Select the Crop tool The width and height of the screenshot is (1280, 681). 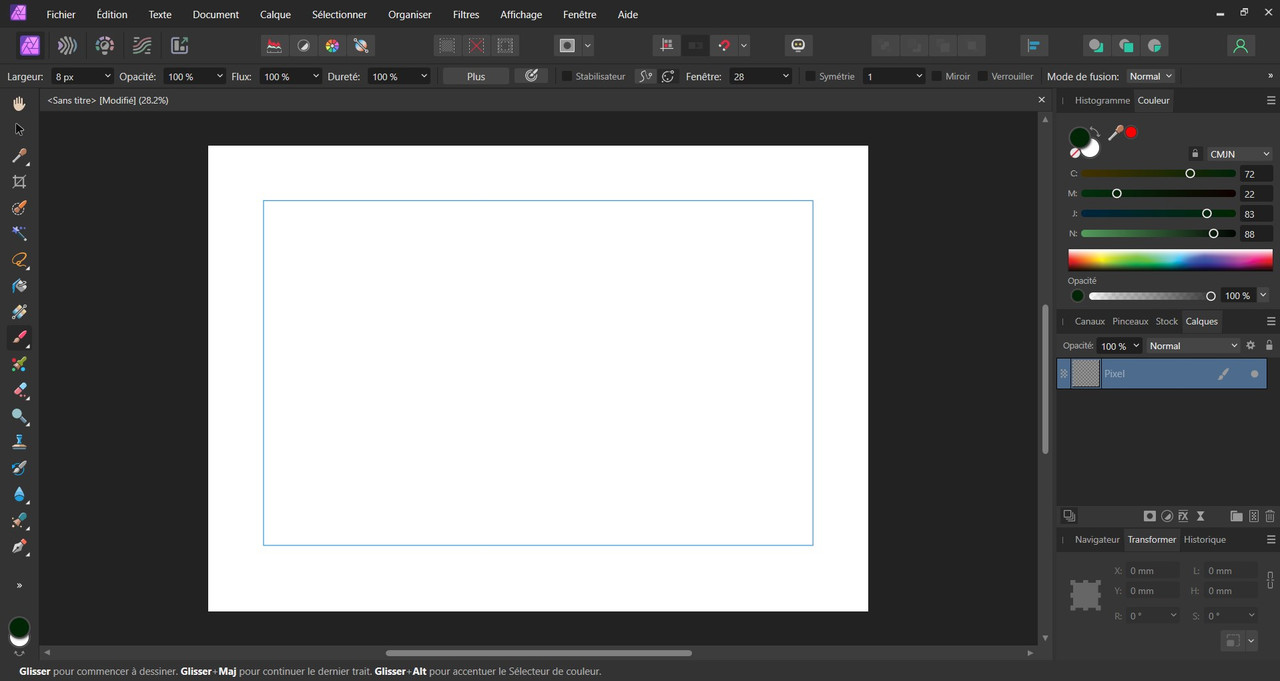[x=19, y=181]
